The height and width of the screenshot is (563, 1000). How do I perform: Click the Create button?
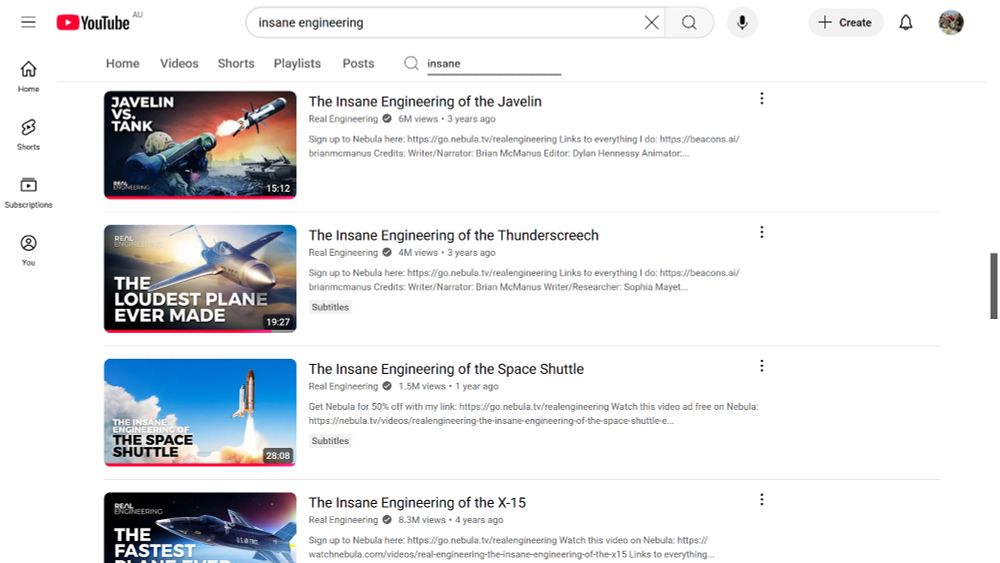coord(846,23)
